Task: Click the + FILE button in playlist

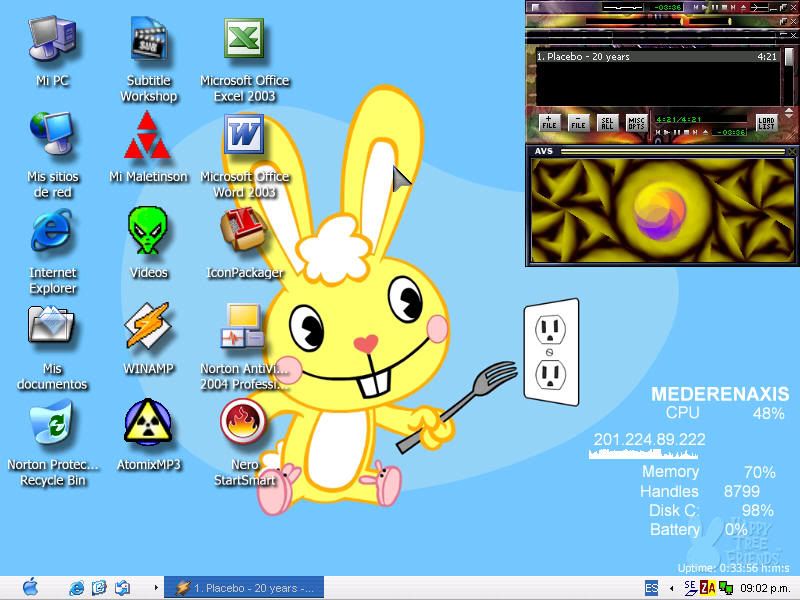Action: tap(550, 122)
